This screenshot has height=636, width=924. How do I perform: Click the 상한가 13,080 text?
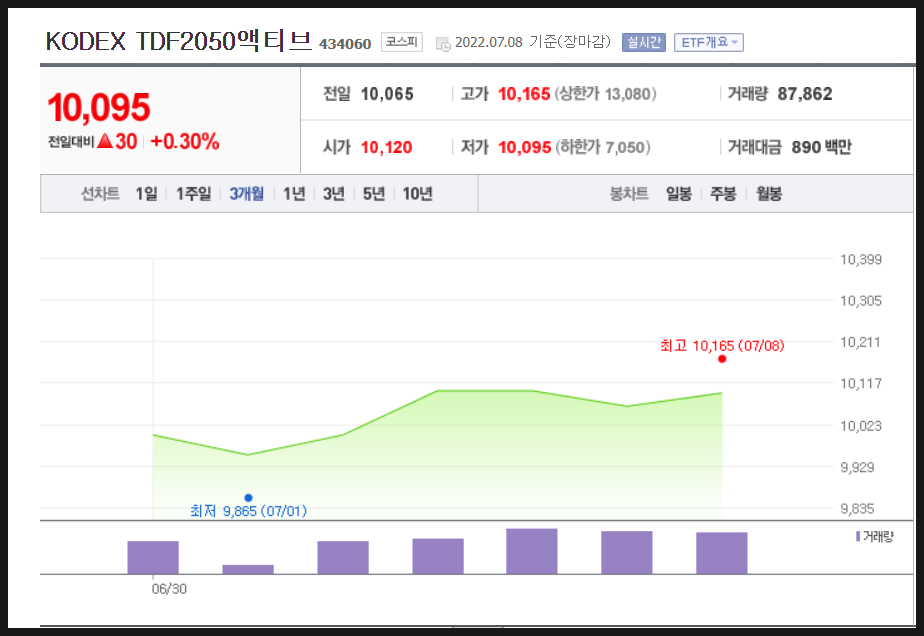coord(605,94)
